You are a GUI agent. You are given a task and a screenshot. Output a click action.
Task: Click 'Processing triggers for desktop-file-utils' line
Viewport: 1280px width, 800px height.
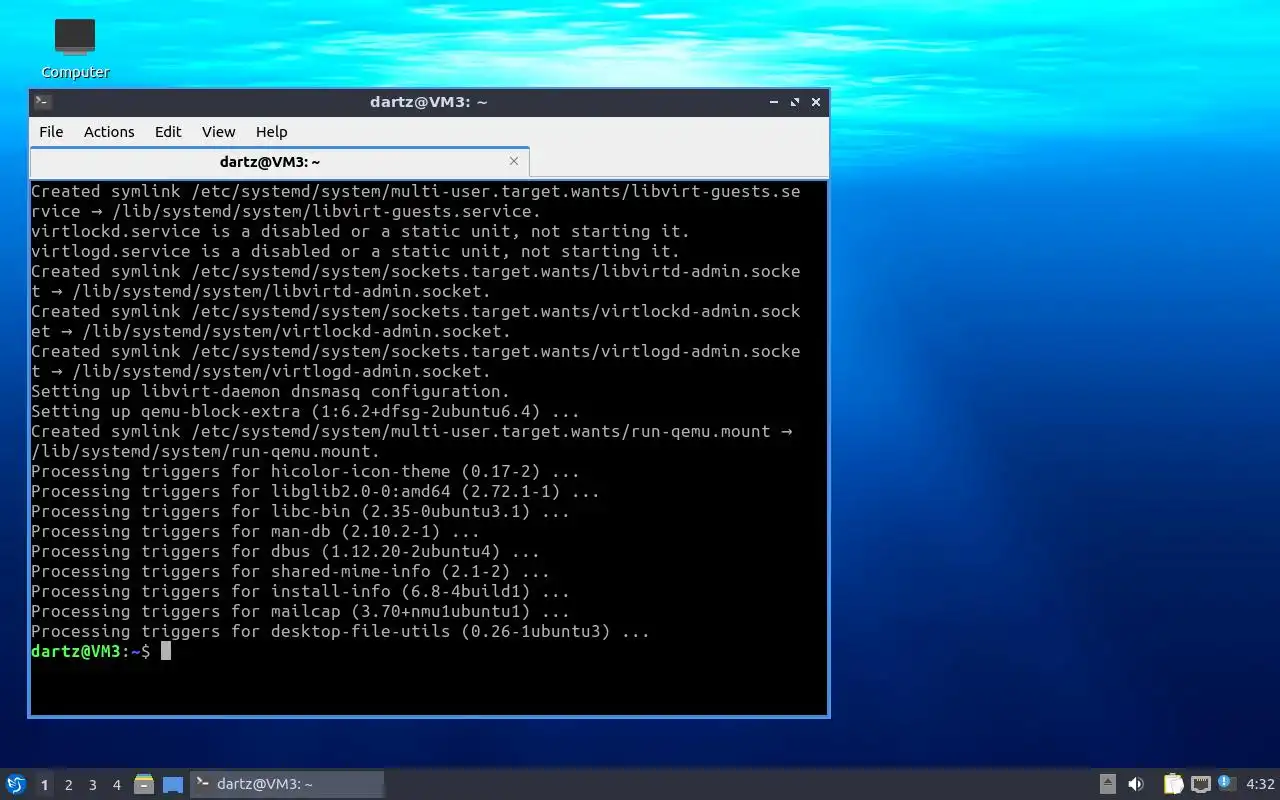pos(340,631)
